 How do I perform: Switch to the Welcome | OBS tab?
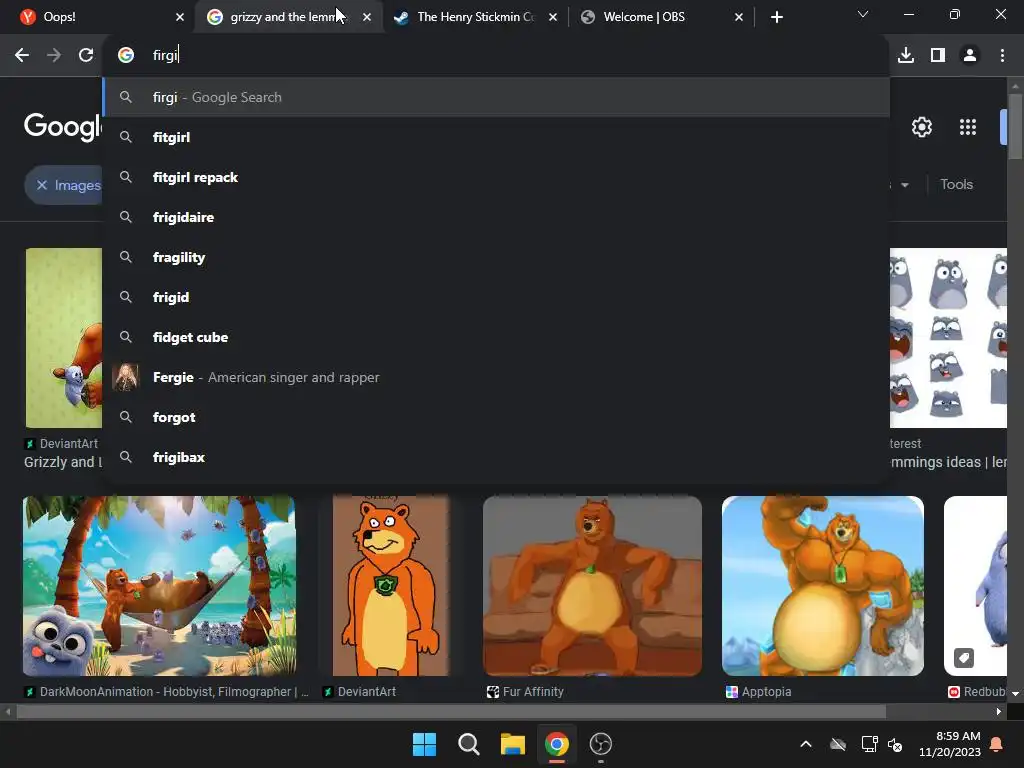(x=660, y=17)
